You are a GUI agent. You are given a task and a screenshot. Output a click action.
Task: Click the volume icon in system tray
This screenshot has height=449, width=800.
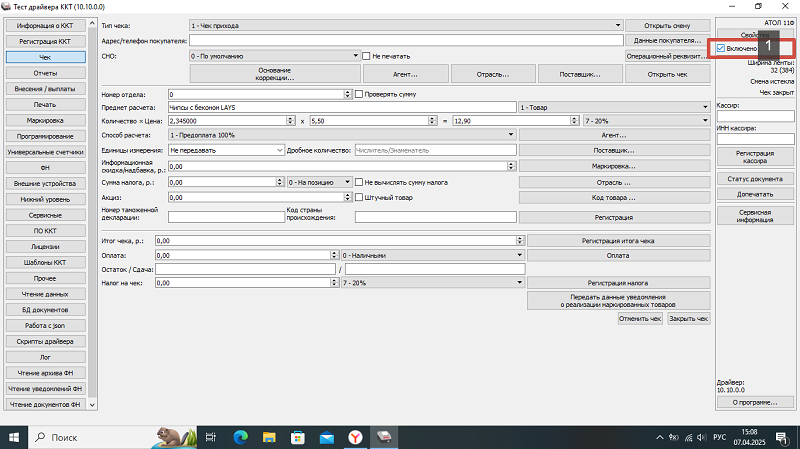pyautogui.click(x=702, y=437)
